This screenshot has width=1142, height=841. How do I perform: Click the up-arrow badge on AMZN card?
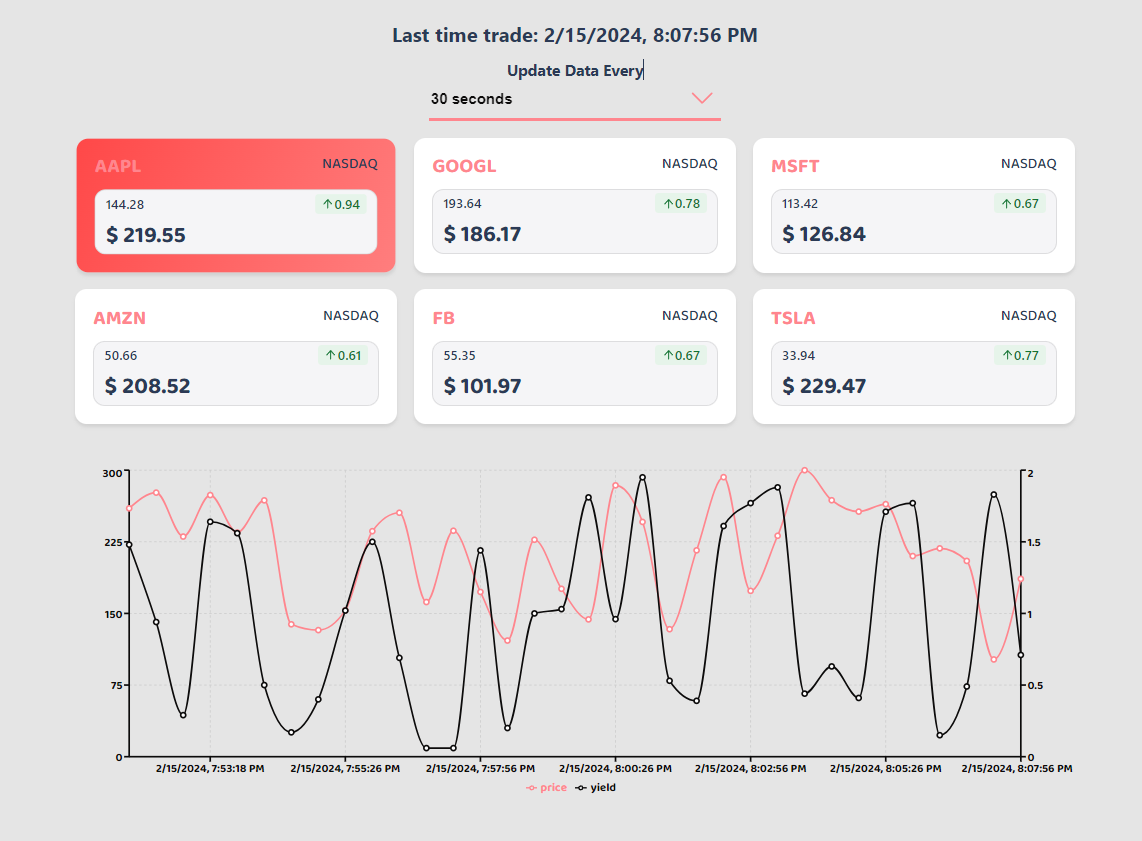pyautogui.click(x=333, y=355)
